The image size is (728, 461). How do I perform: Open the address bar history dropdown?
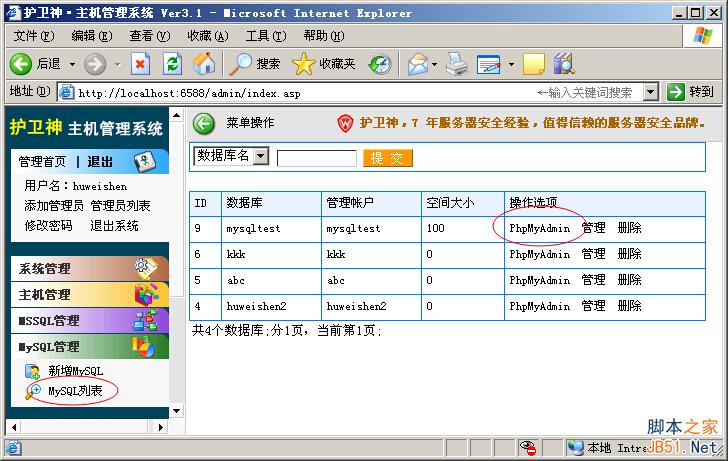click(x=650, y=92)
